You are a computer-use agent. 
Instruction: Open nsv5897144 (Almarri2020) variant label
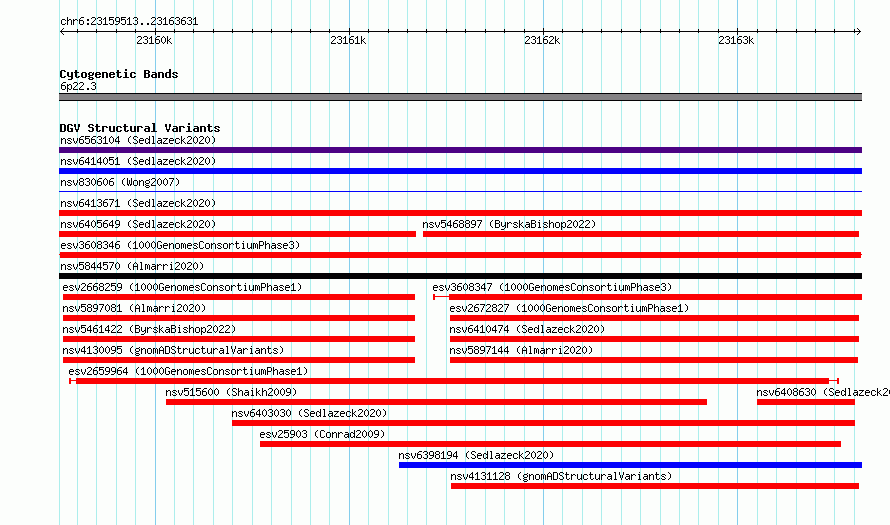tap(520, 350)
